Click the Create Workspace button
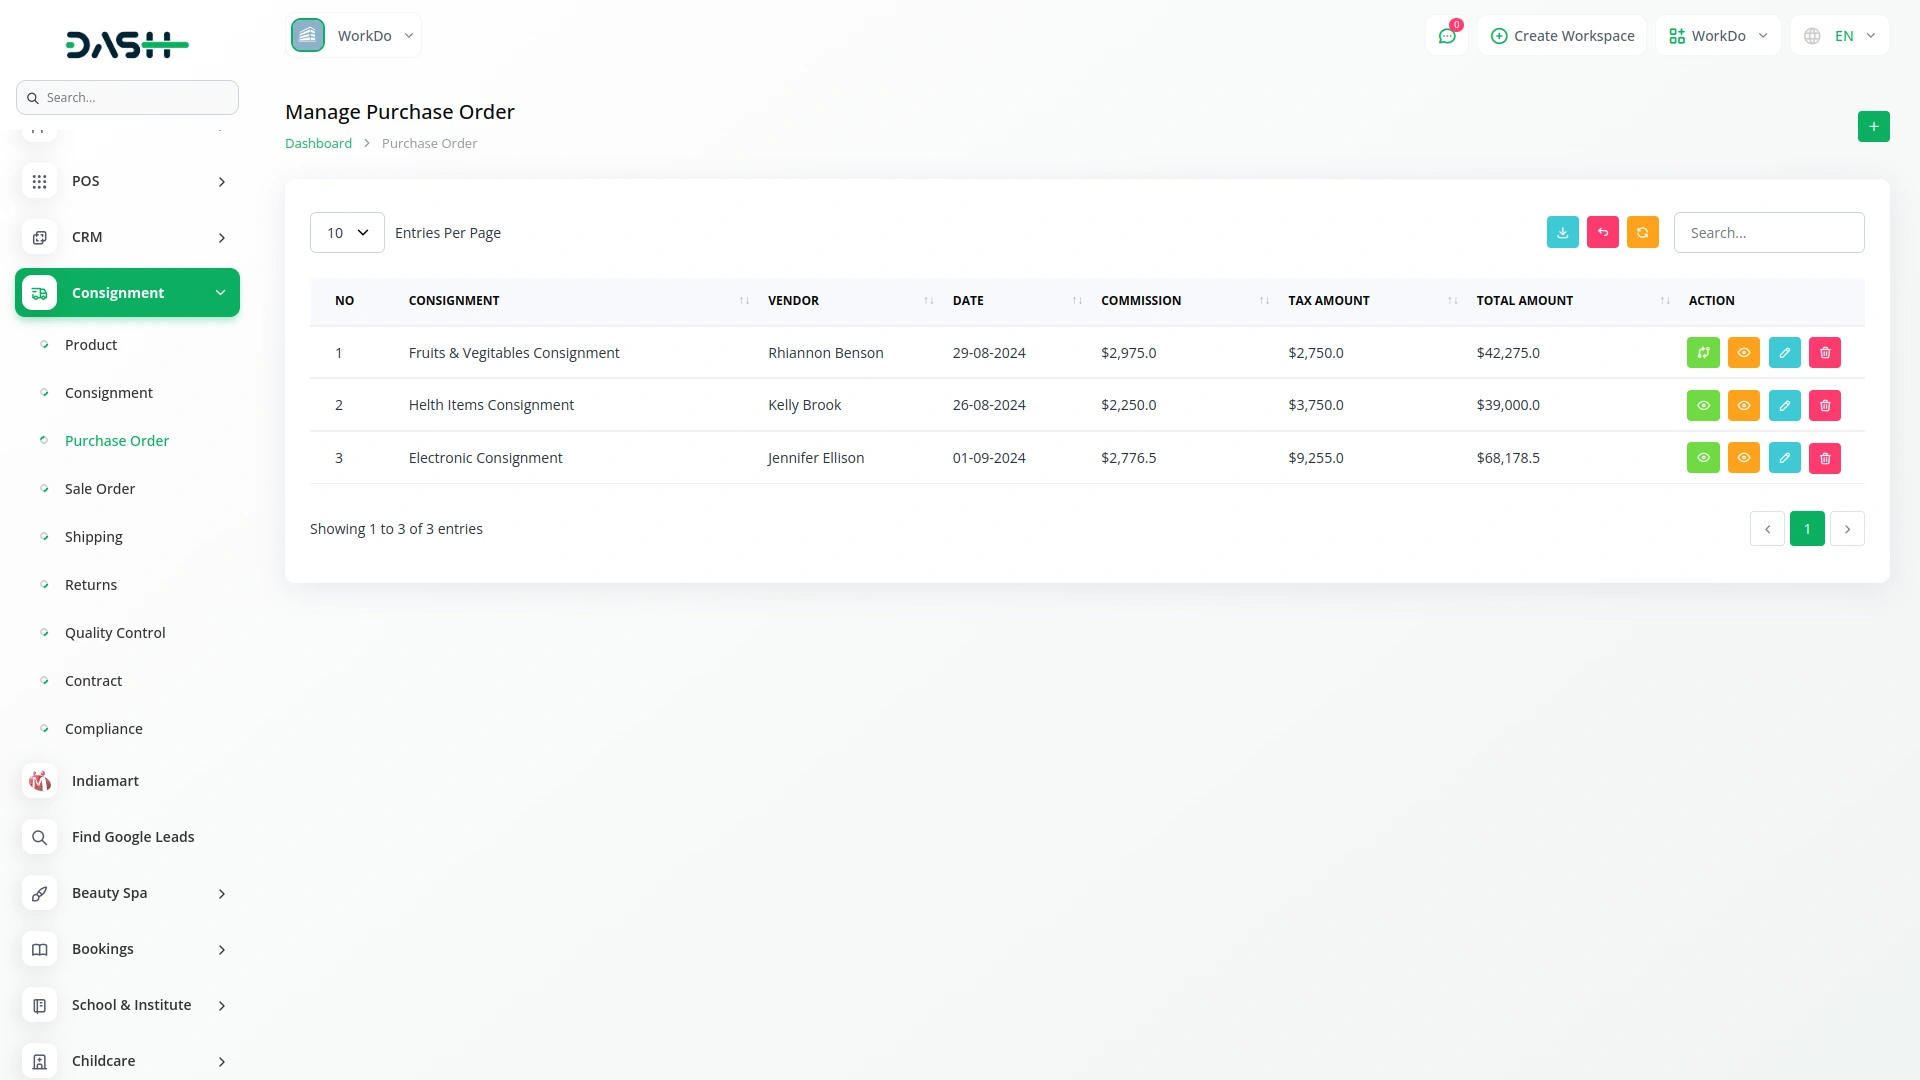1920x1080 pixels. coord(1562,36)
